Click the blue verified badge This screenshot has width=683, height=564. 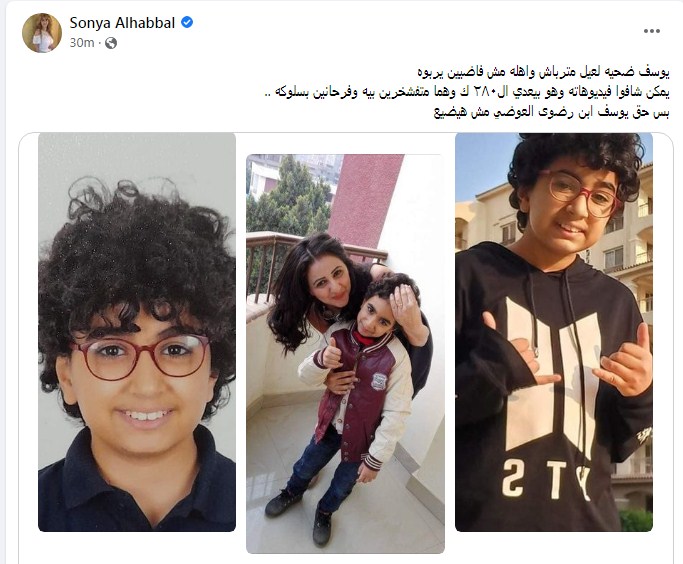(x=187, y=22)
